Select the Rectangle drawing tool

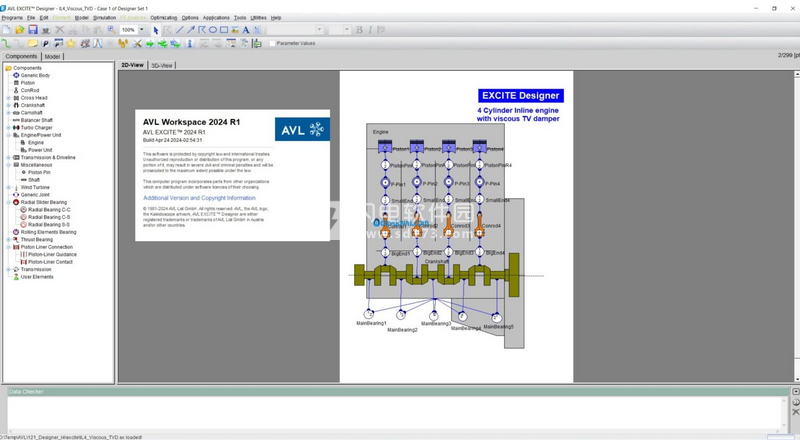223,30
